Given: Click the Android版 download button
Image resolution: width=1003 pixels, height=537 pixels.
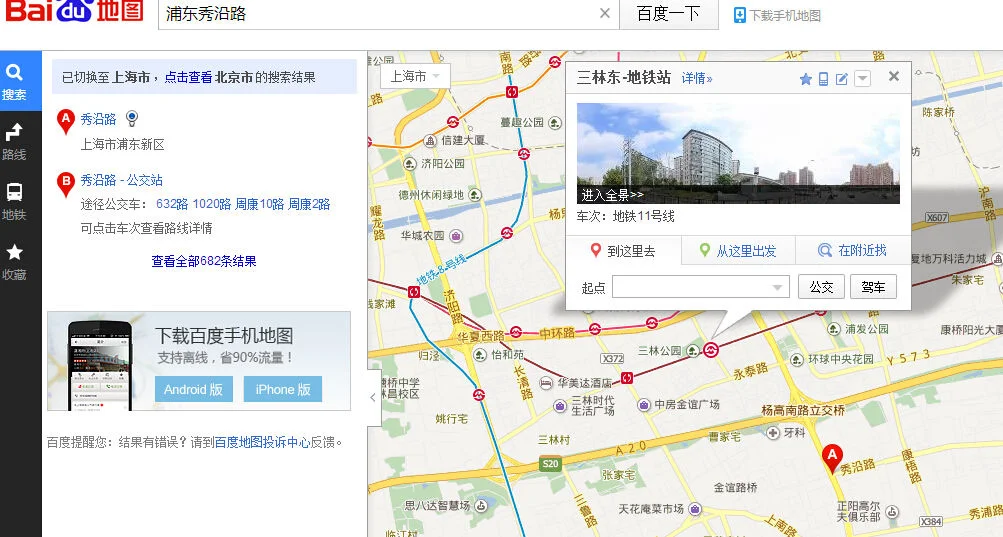Looking at the screenshot, I should tap(194, 389).
